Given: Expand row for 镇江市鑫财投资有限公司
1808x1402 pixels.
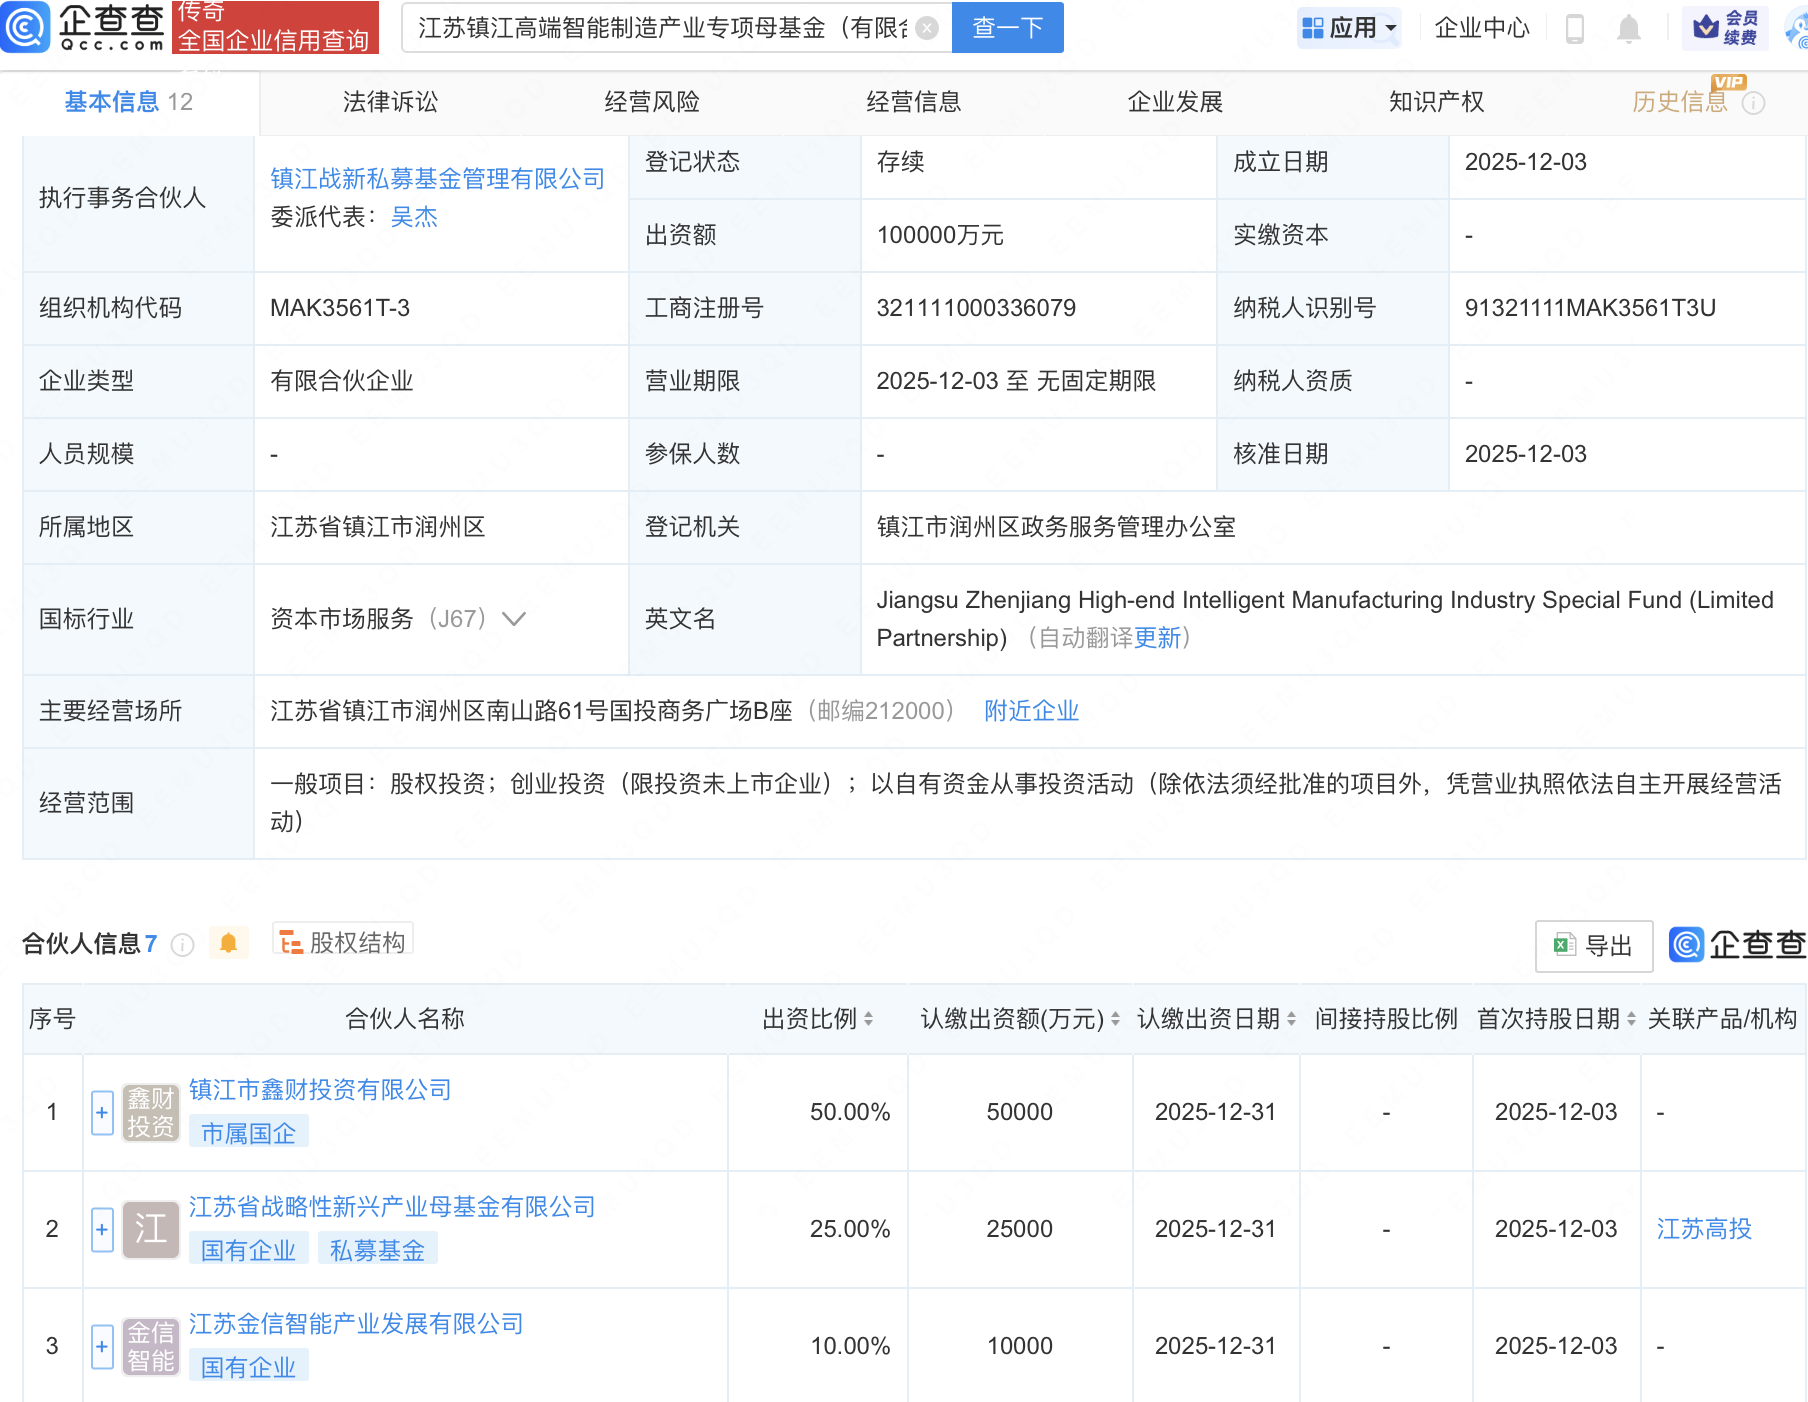Looking at the screenshot, I should coord(102,1112).
